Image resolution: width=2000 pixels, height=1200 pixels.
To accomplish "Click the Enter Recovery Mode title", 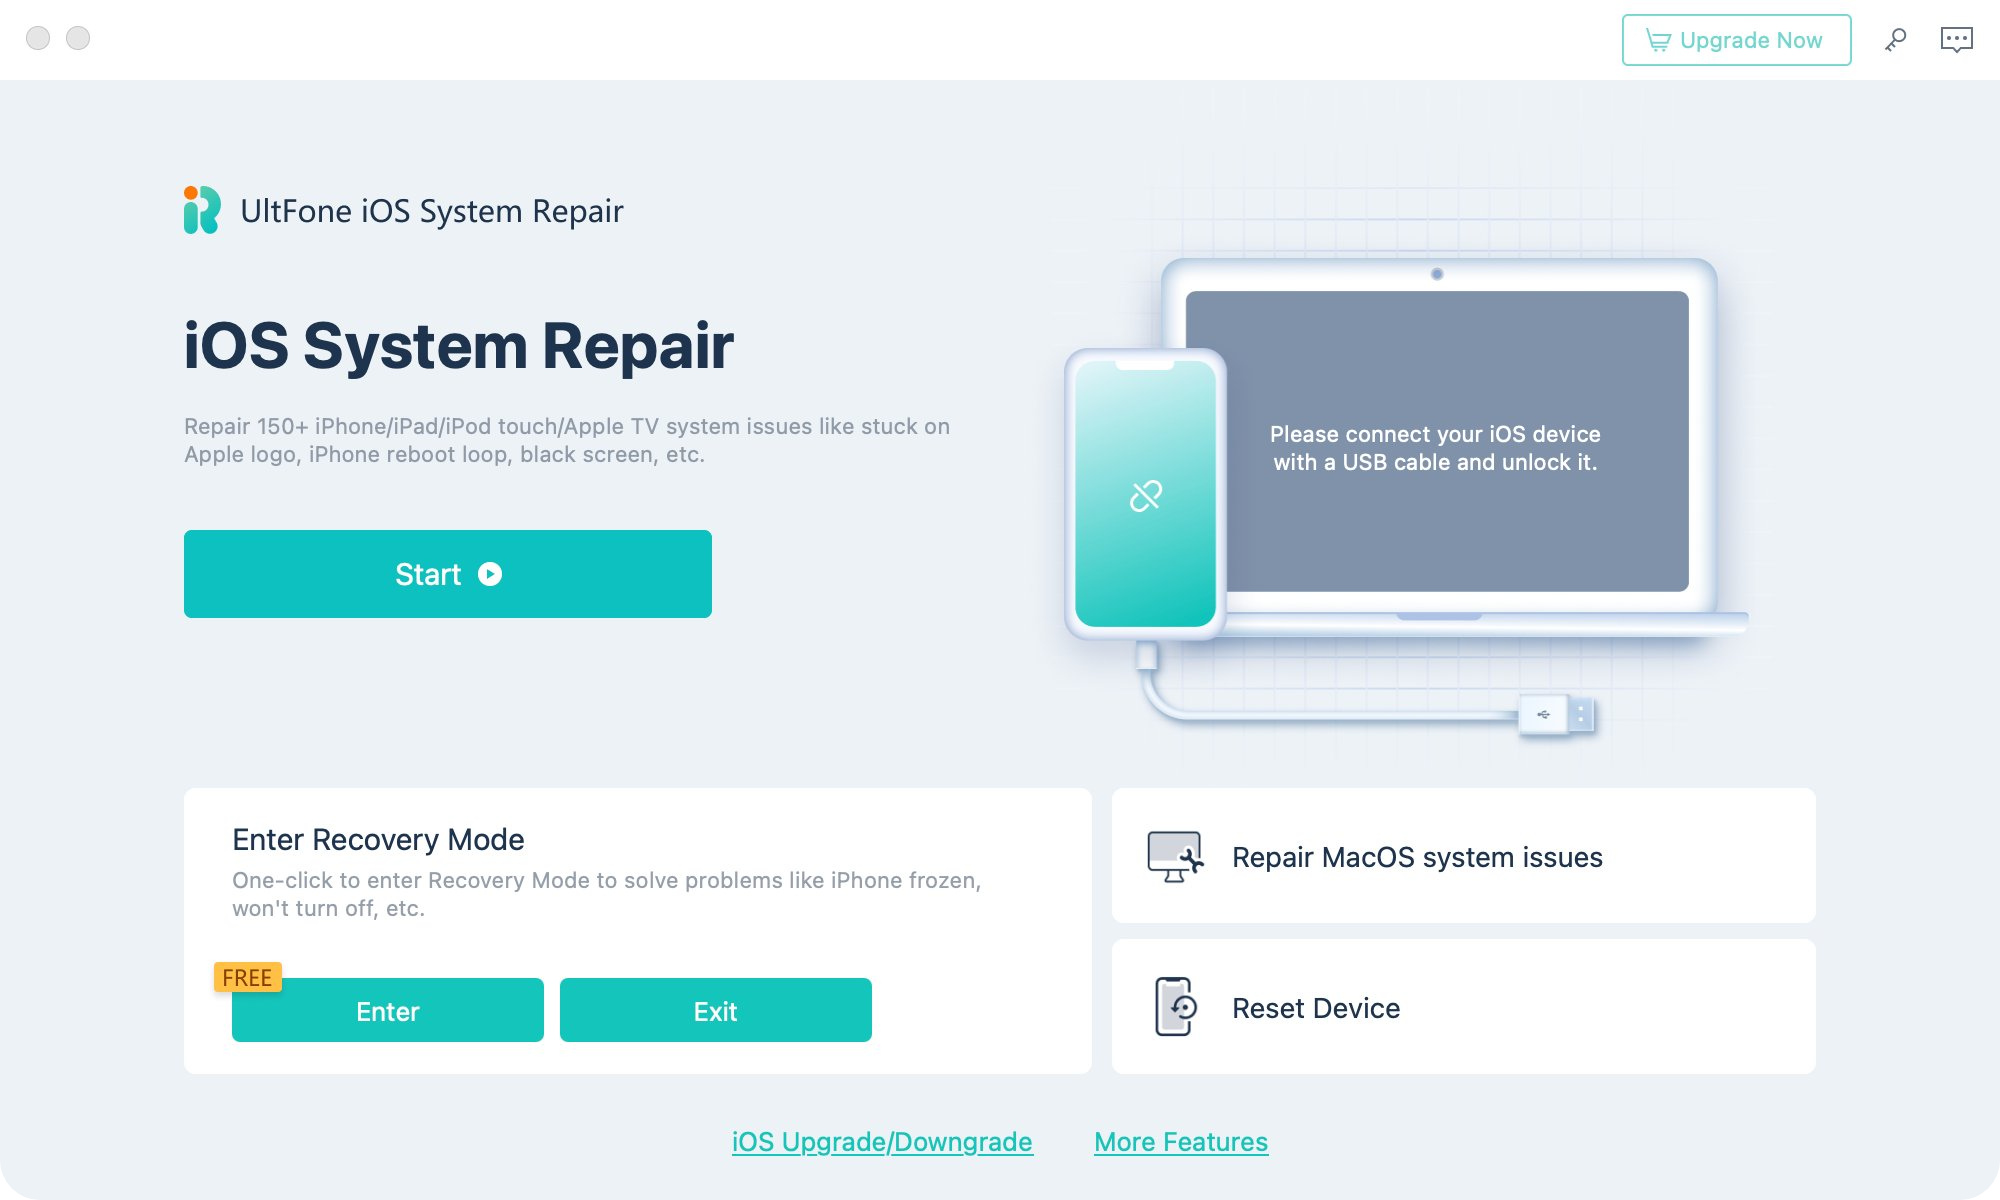I will [378, 839].
